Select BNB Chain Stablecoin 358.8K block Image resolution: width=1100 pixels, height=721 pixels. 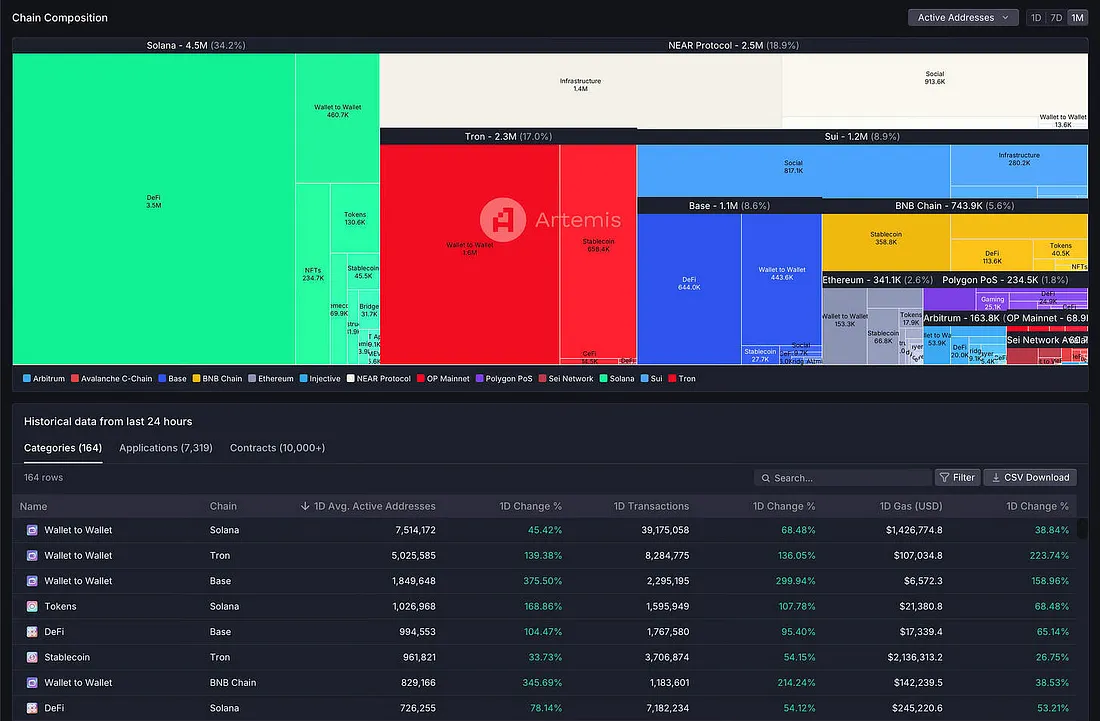(886, 243)
